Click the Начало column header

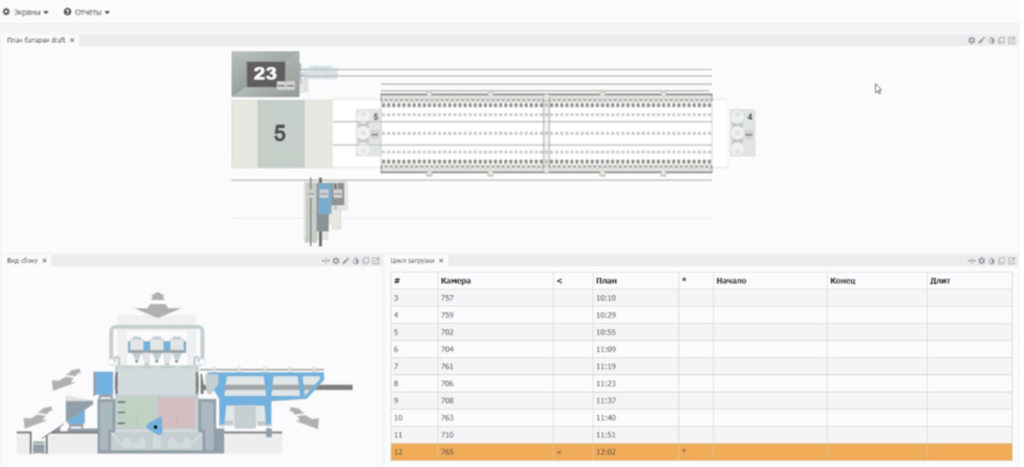tap(770, 281)
